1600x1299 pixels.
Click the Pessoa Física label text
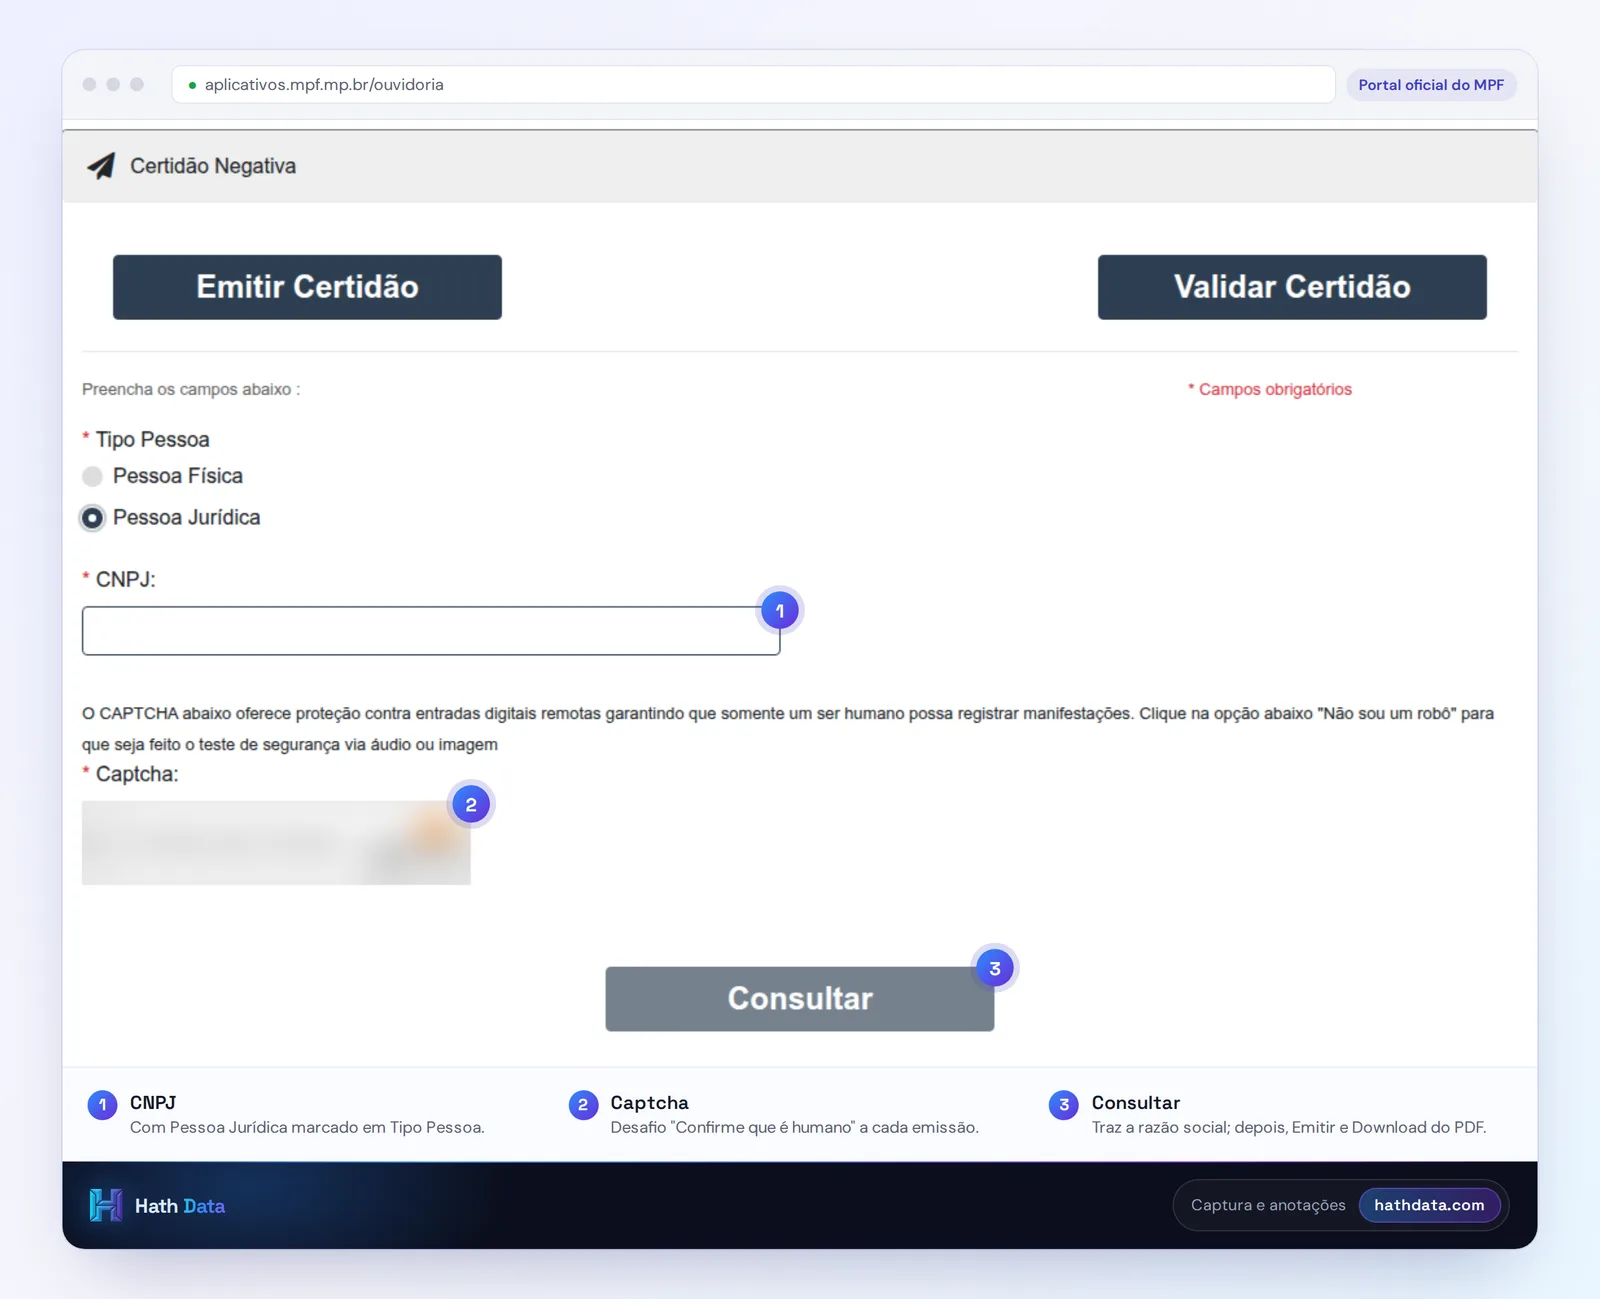click(178, 476)
